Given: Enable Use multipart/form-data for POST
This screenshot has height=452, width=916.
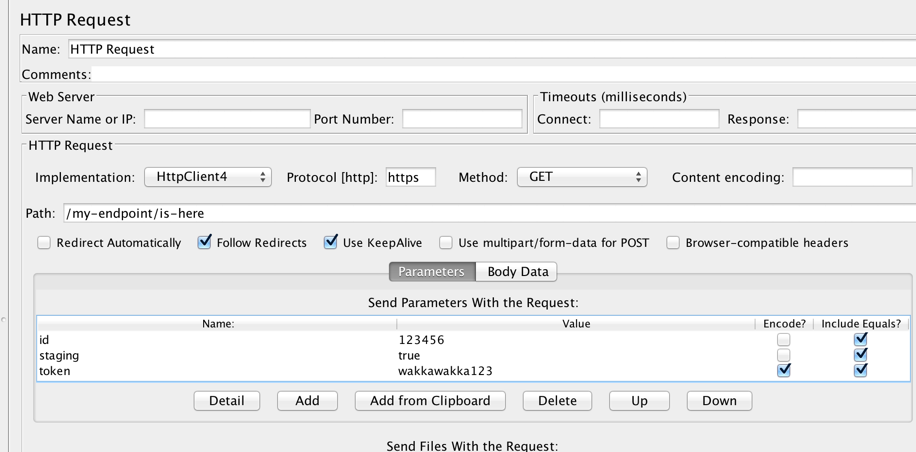Looking at the screenshot, I should (x=446, y=243).
